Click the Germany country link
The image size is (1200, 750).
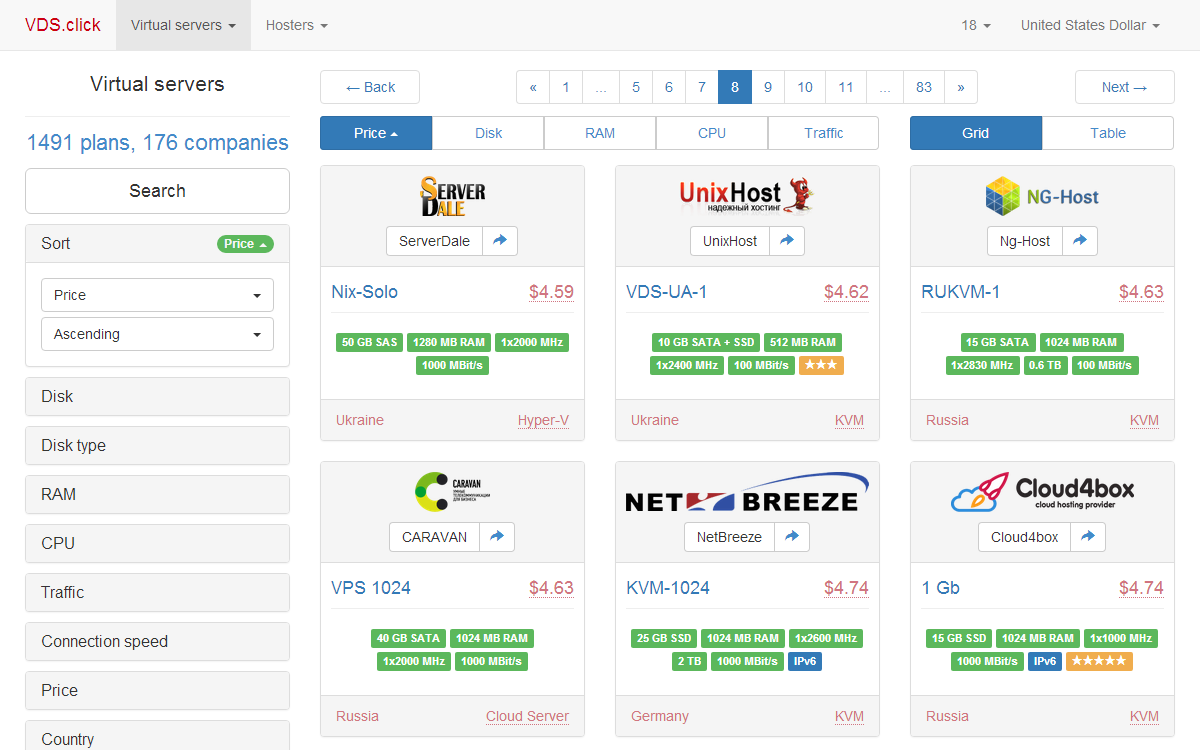pos(660,716)
